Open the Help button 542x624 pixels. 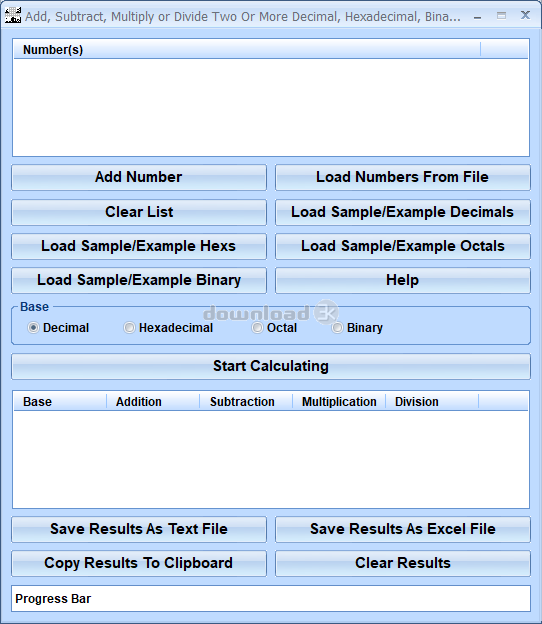pyautogui.click(x=403, y=281)
